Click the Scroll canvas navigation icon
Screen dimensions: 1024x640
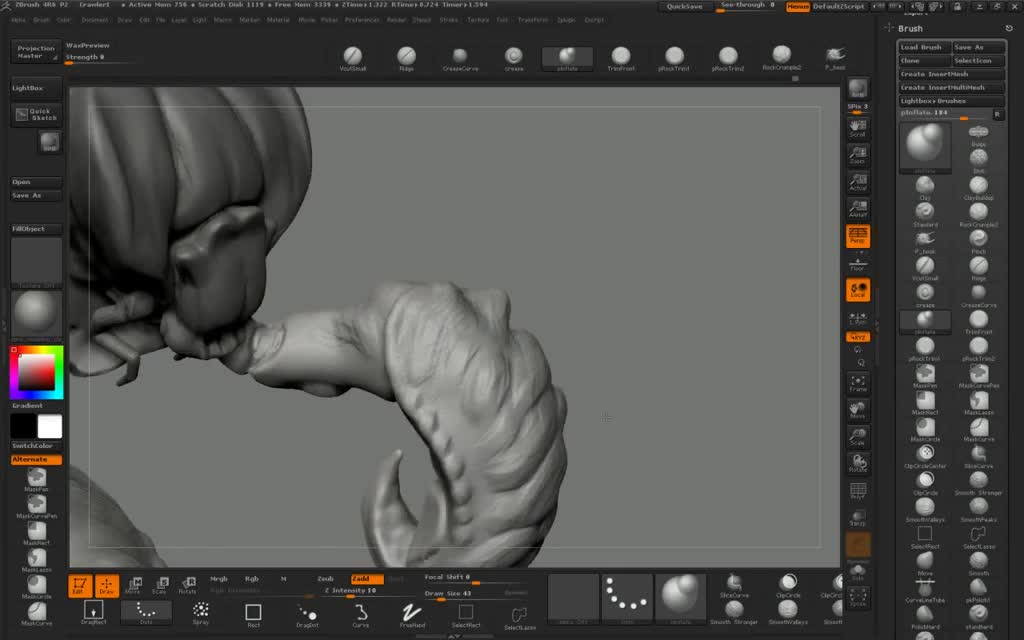pos(857,127)
